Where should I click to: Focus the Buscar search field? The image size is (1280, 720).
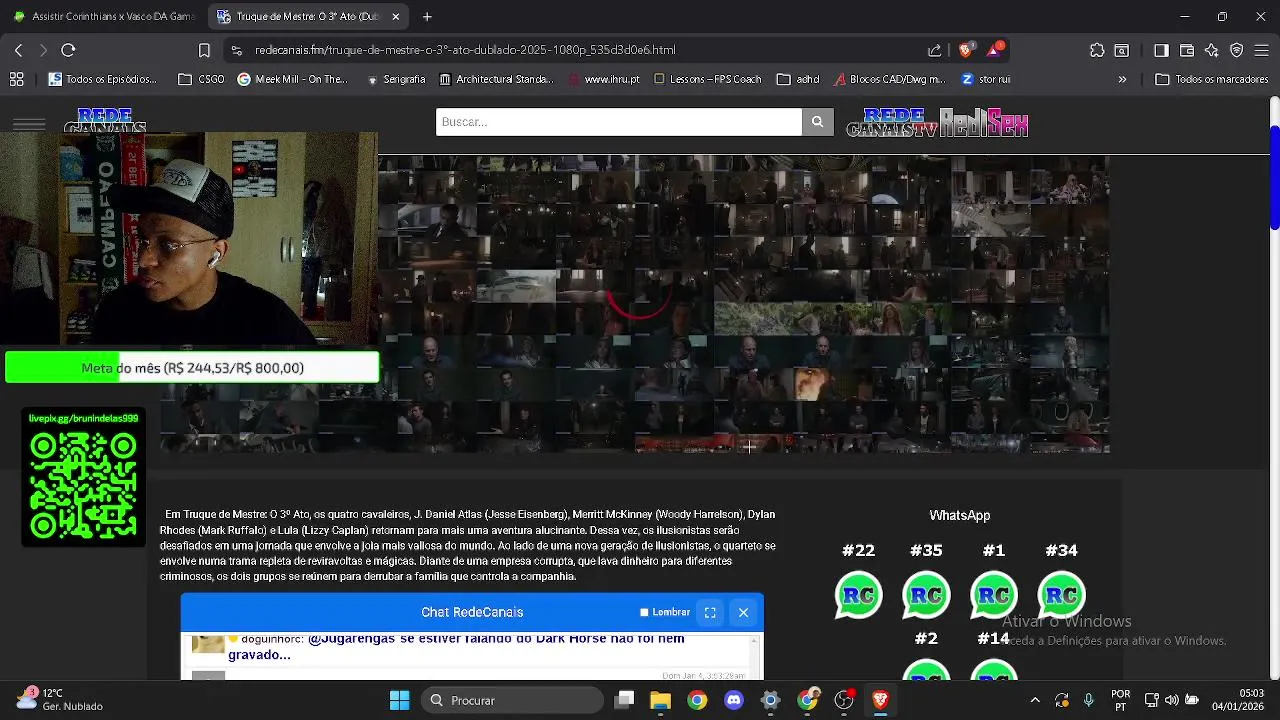pyautogui.click(x=618, y=122)
